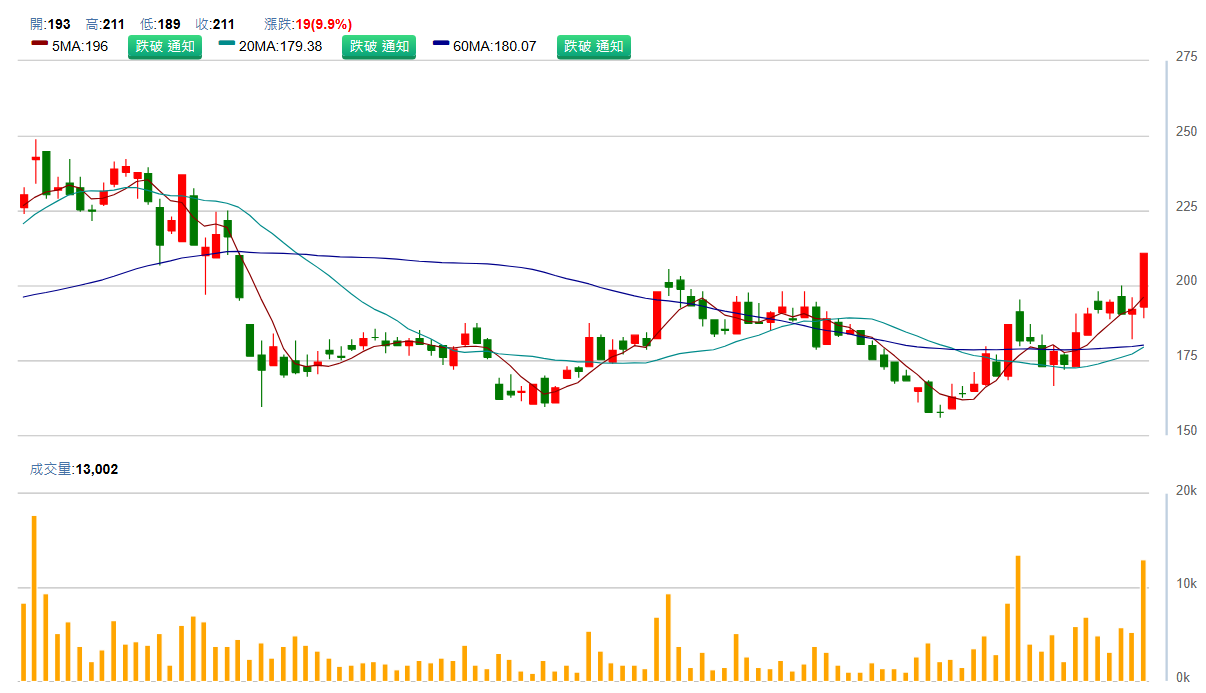
Task: Select the 5MA:196 label
Action: point(80,46)
